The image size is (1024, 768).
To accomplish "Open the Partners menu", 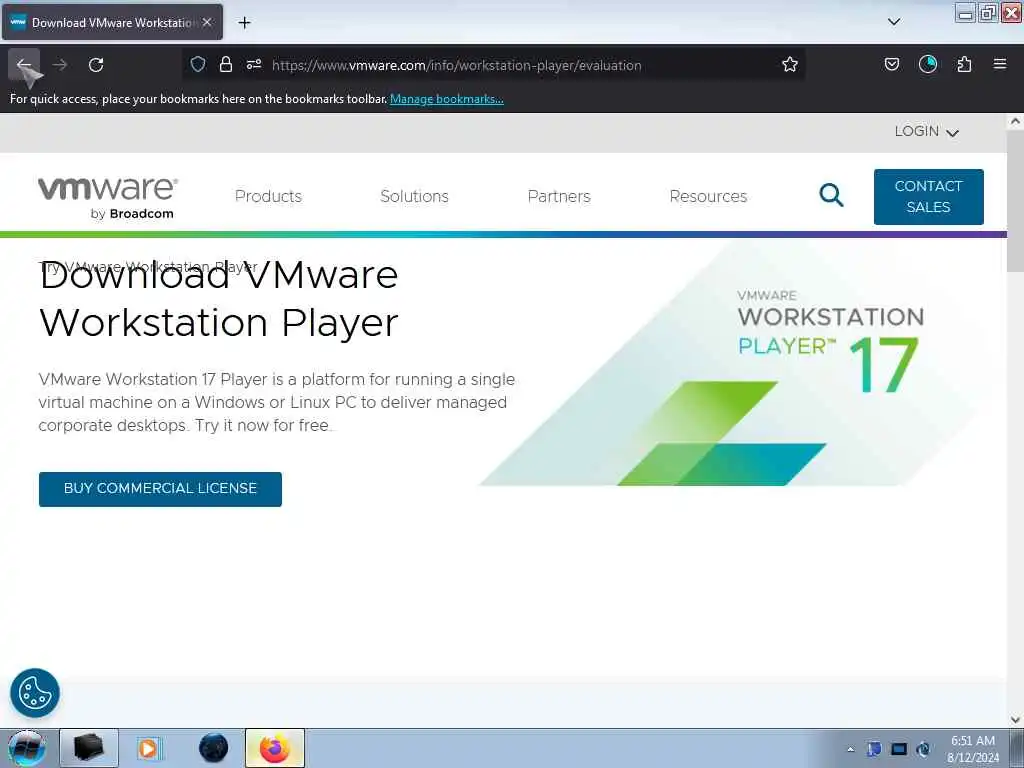I will coord(559,197).
